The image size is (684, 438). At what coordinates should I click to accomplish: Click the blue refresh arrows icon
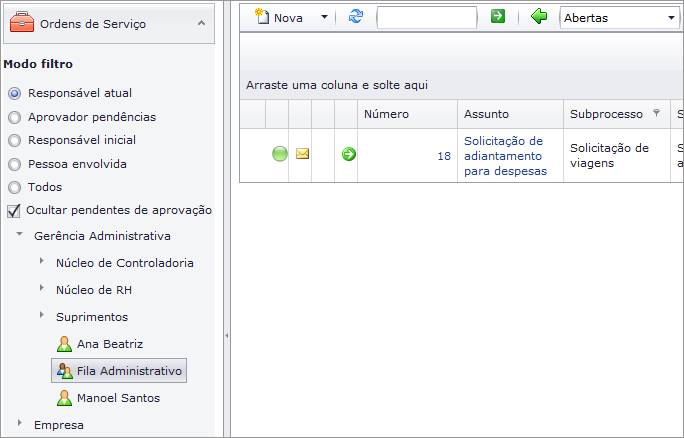click(356, 17)
